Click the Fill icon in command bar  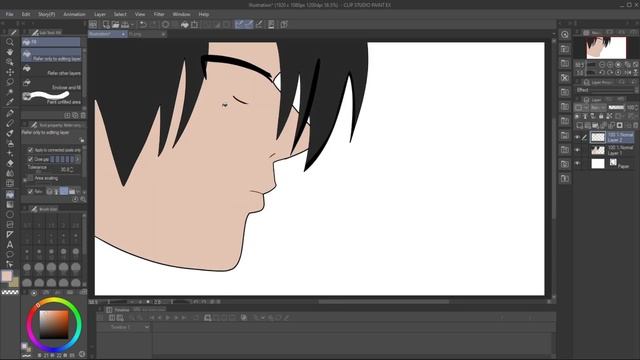[x=184, y=24]
